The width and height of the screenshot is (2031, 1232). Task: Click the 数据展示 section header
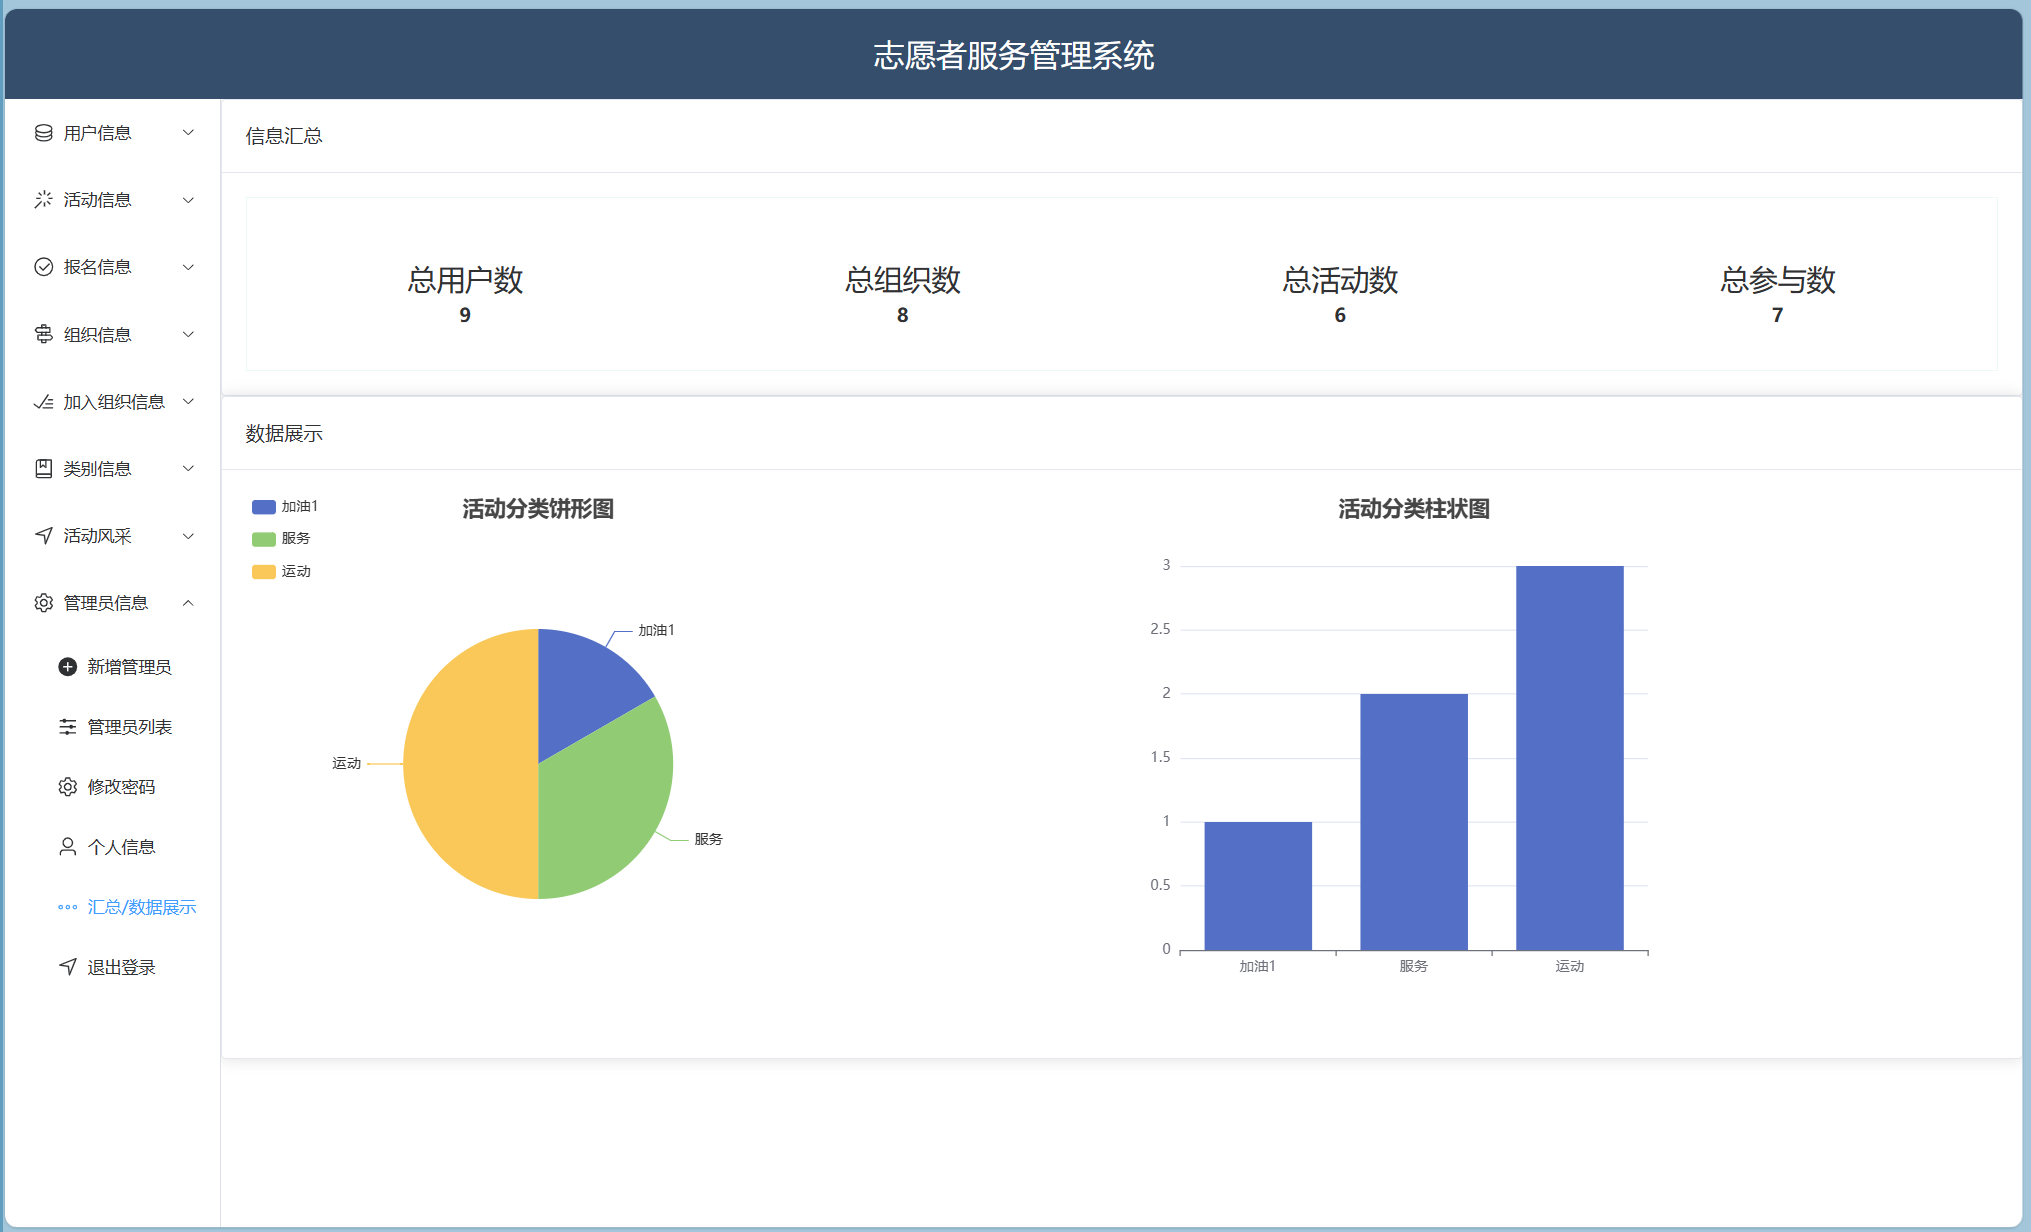tap(284, 434)
